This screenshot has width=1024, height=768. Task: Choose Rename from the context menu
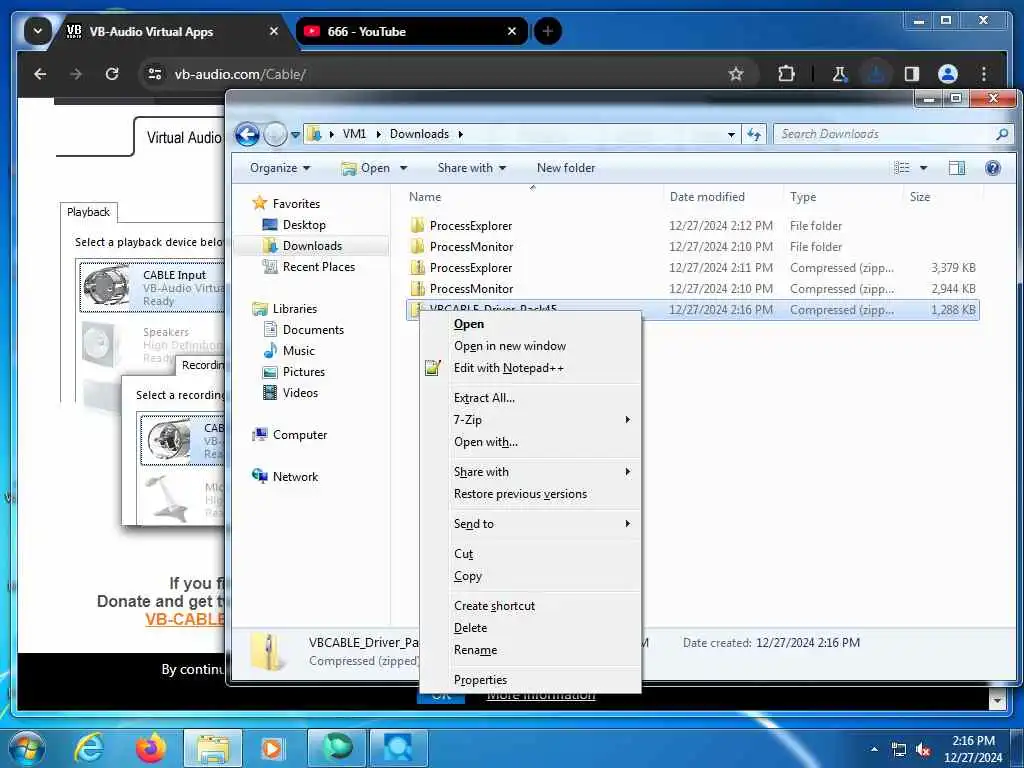pyautogui.click(x=530, y=650)
